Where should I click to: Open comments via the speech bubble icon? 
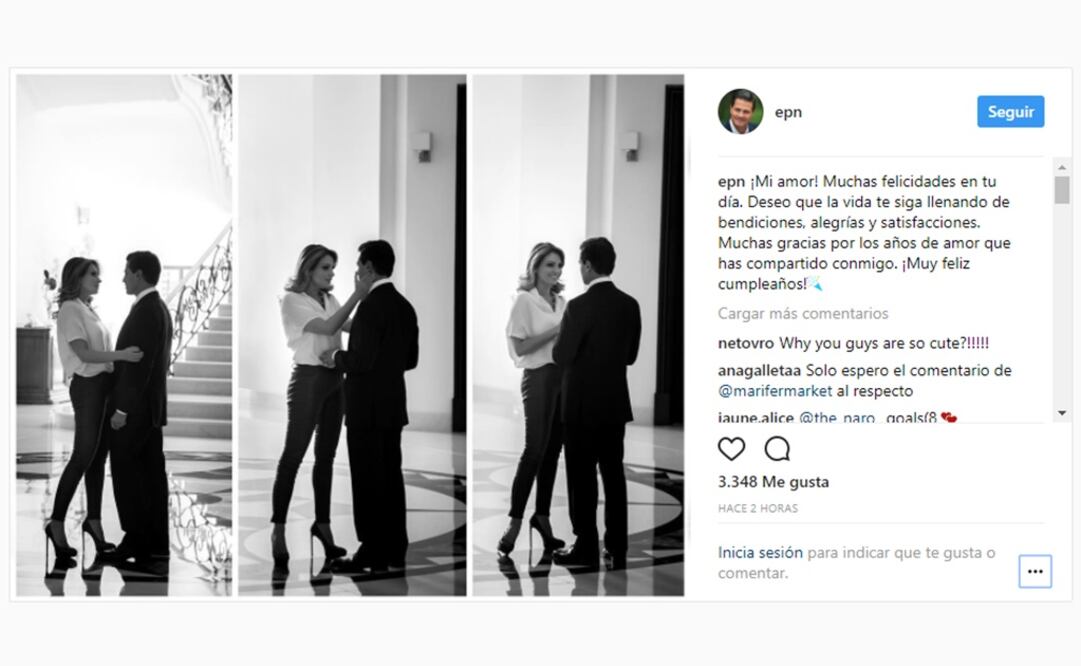[778, 449]
